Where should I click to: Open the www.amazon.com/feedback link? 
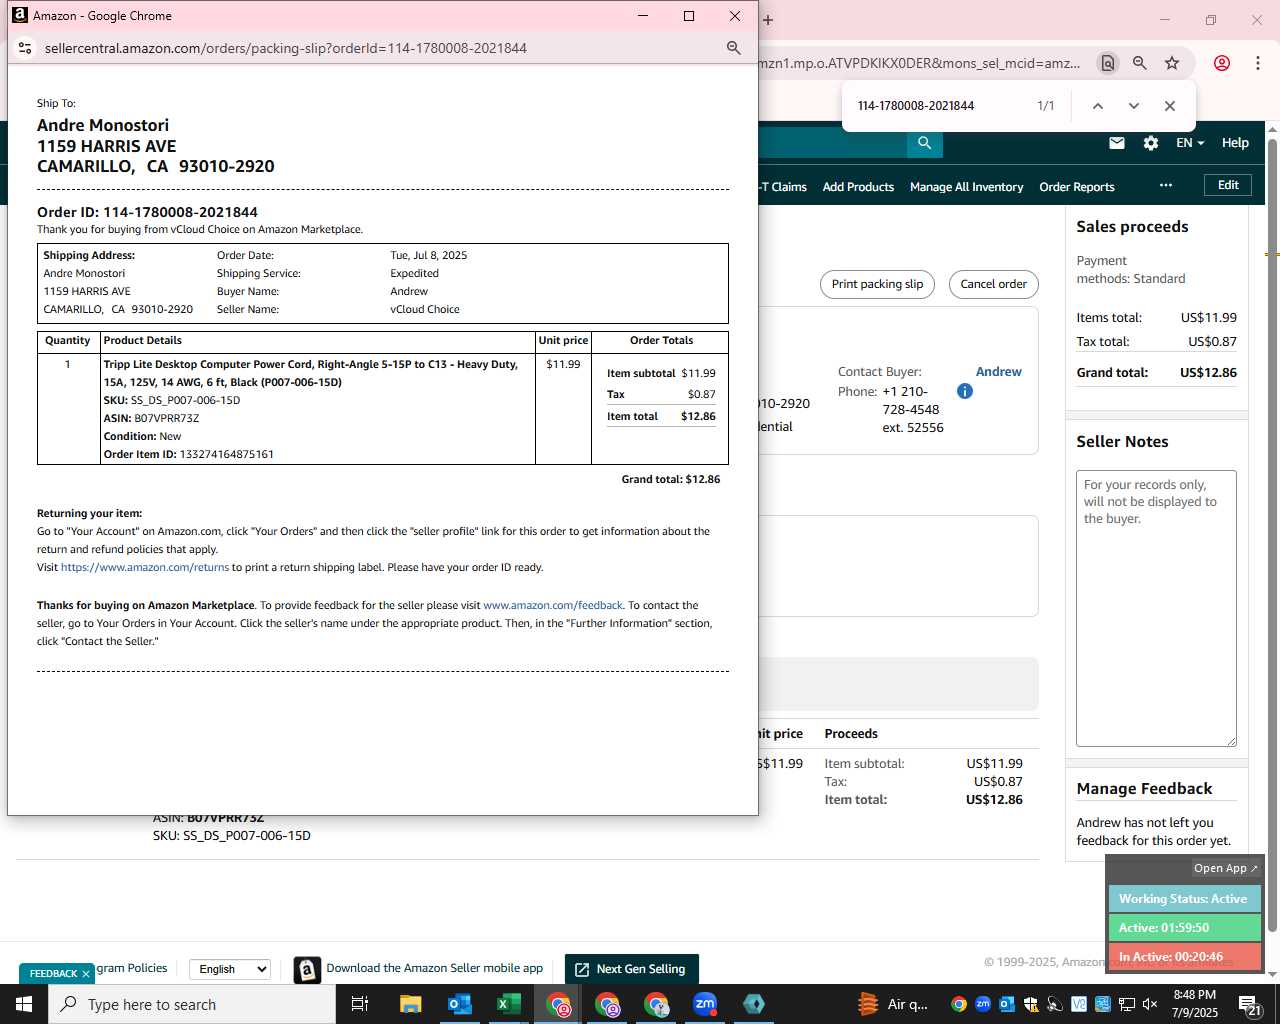pos(553,605)
